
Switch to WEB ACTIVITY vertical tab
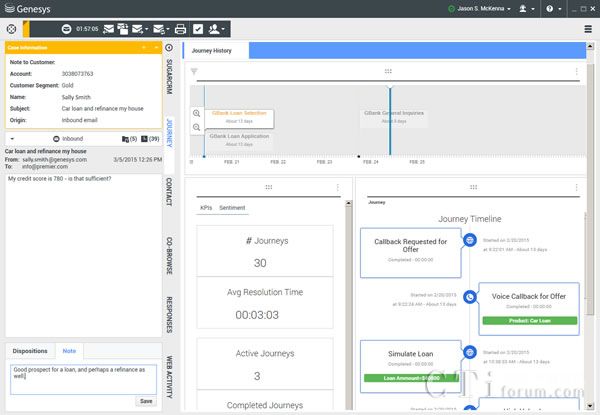(x=169, y=377)
